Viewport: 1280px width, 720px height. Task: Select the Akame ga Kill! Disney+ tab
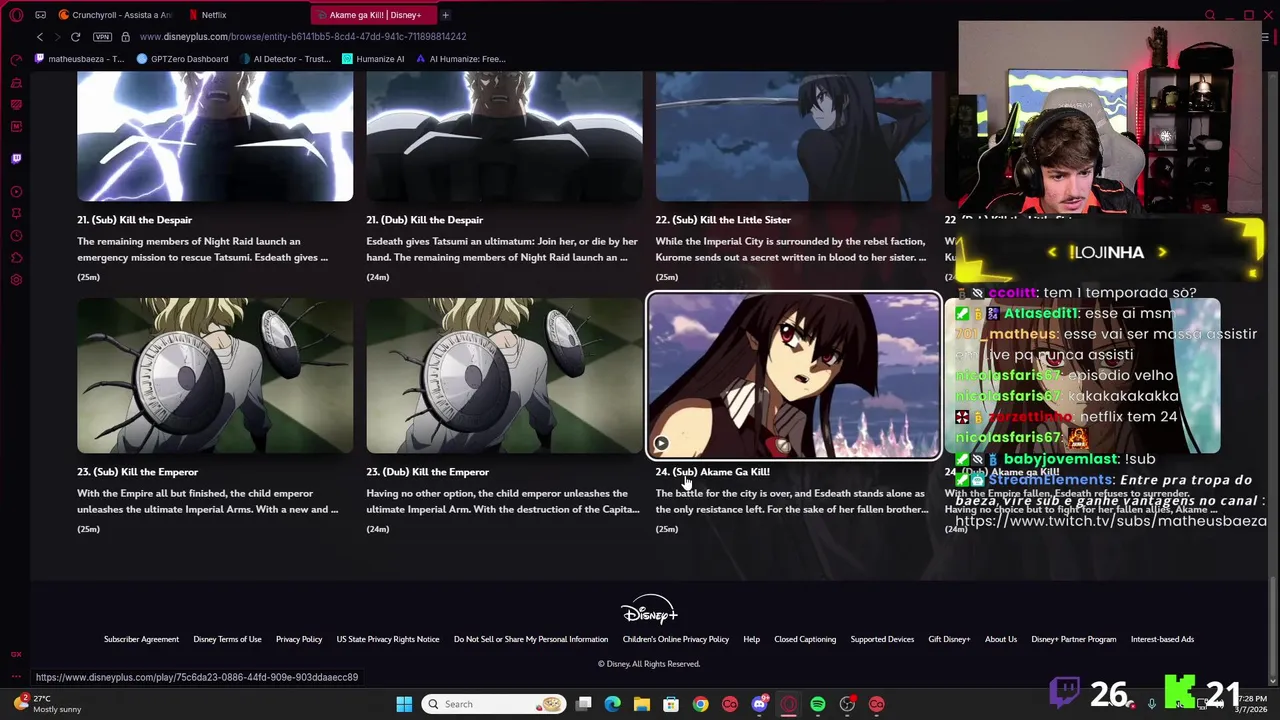[x=375, y=15]
